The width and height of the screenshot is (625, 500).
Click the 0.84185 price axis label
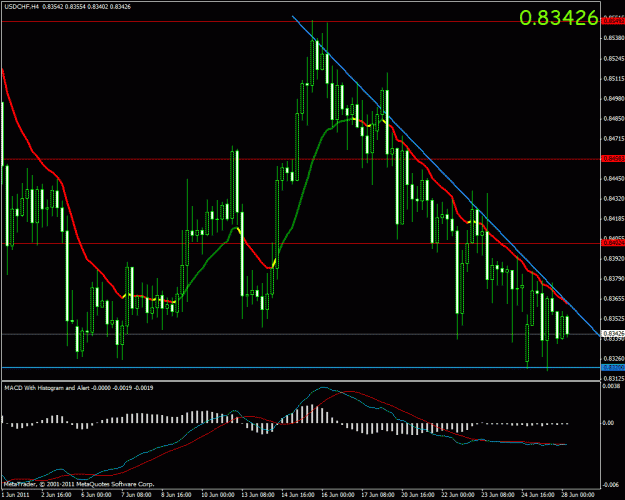coord(613,219)
